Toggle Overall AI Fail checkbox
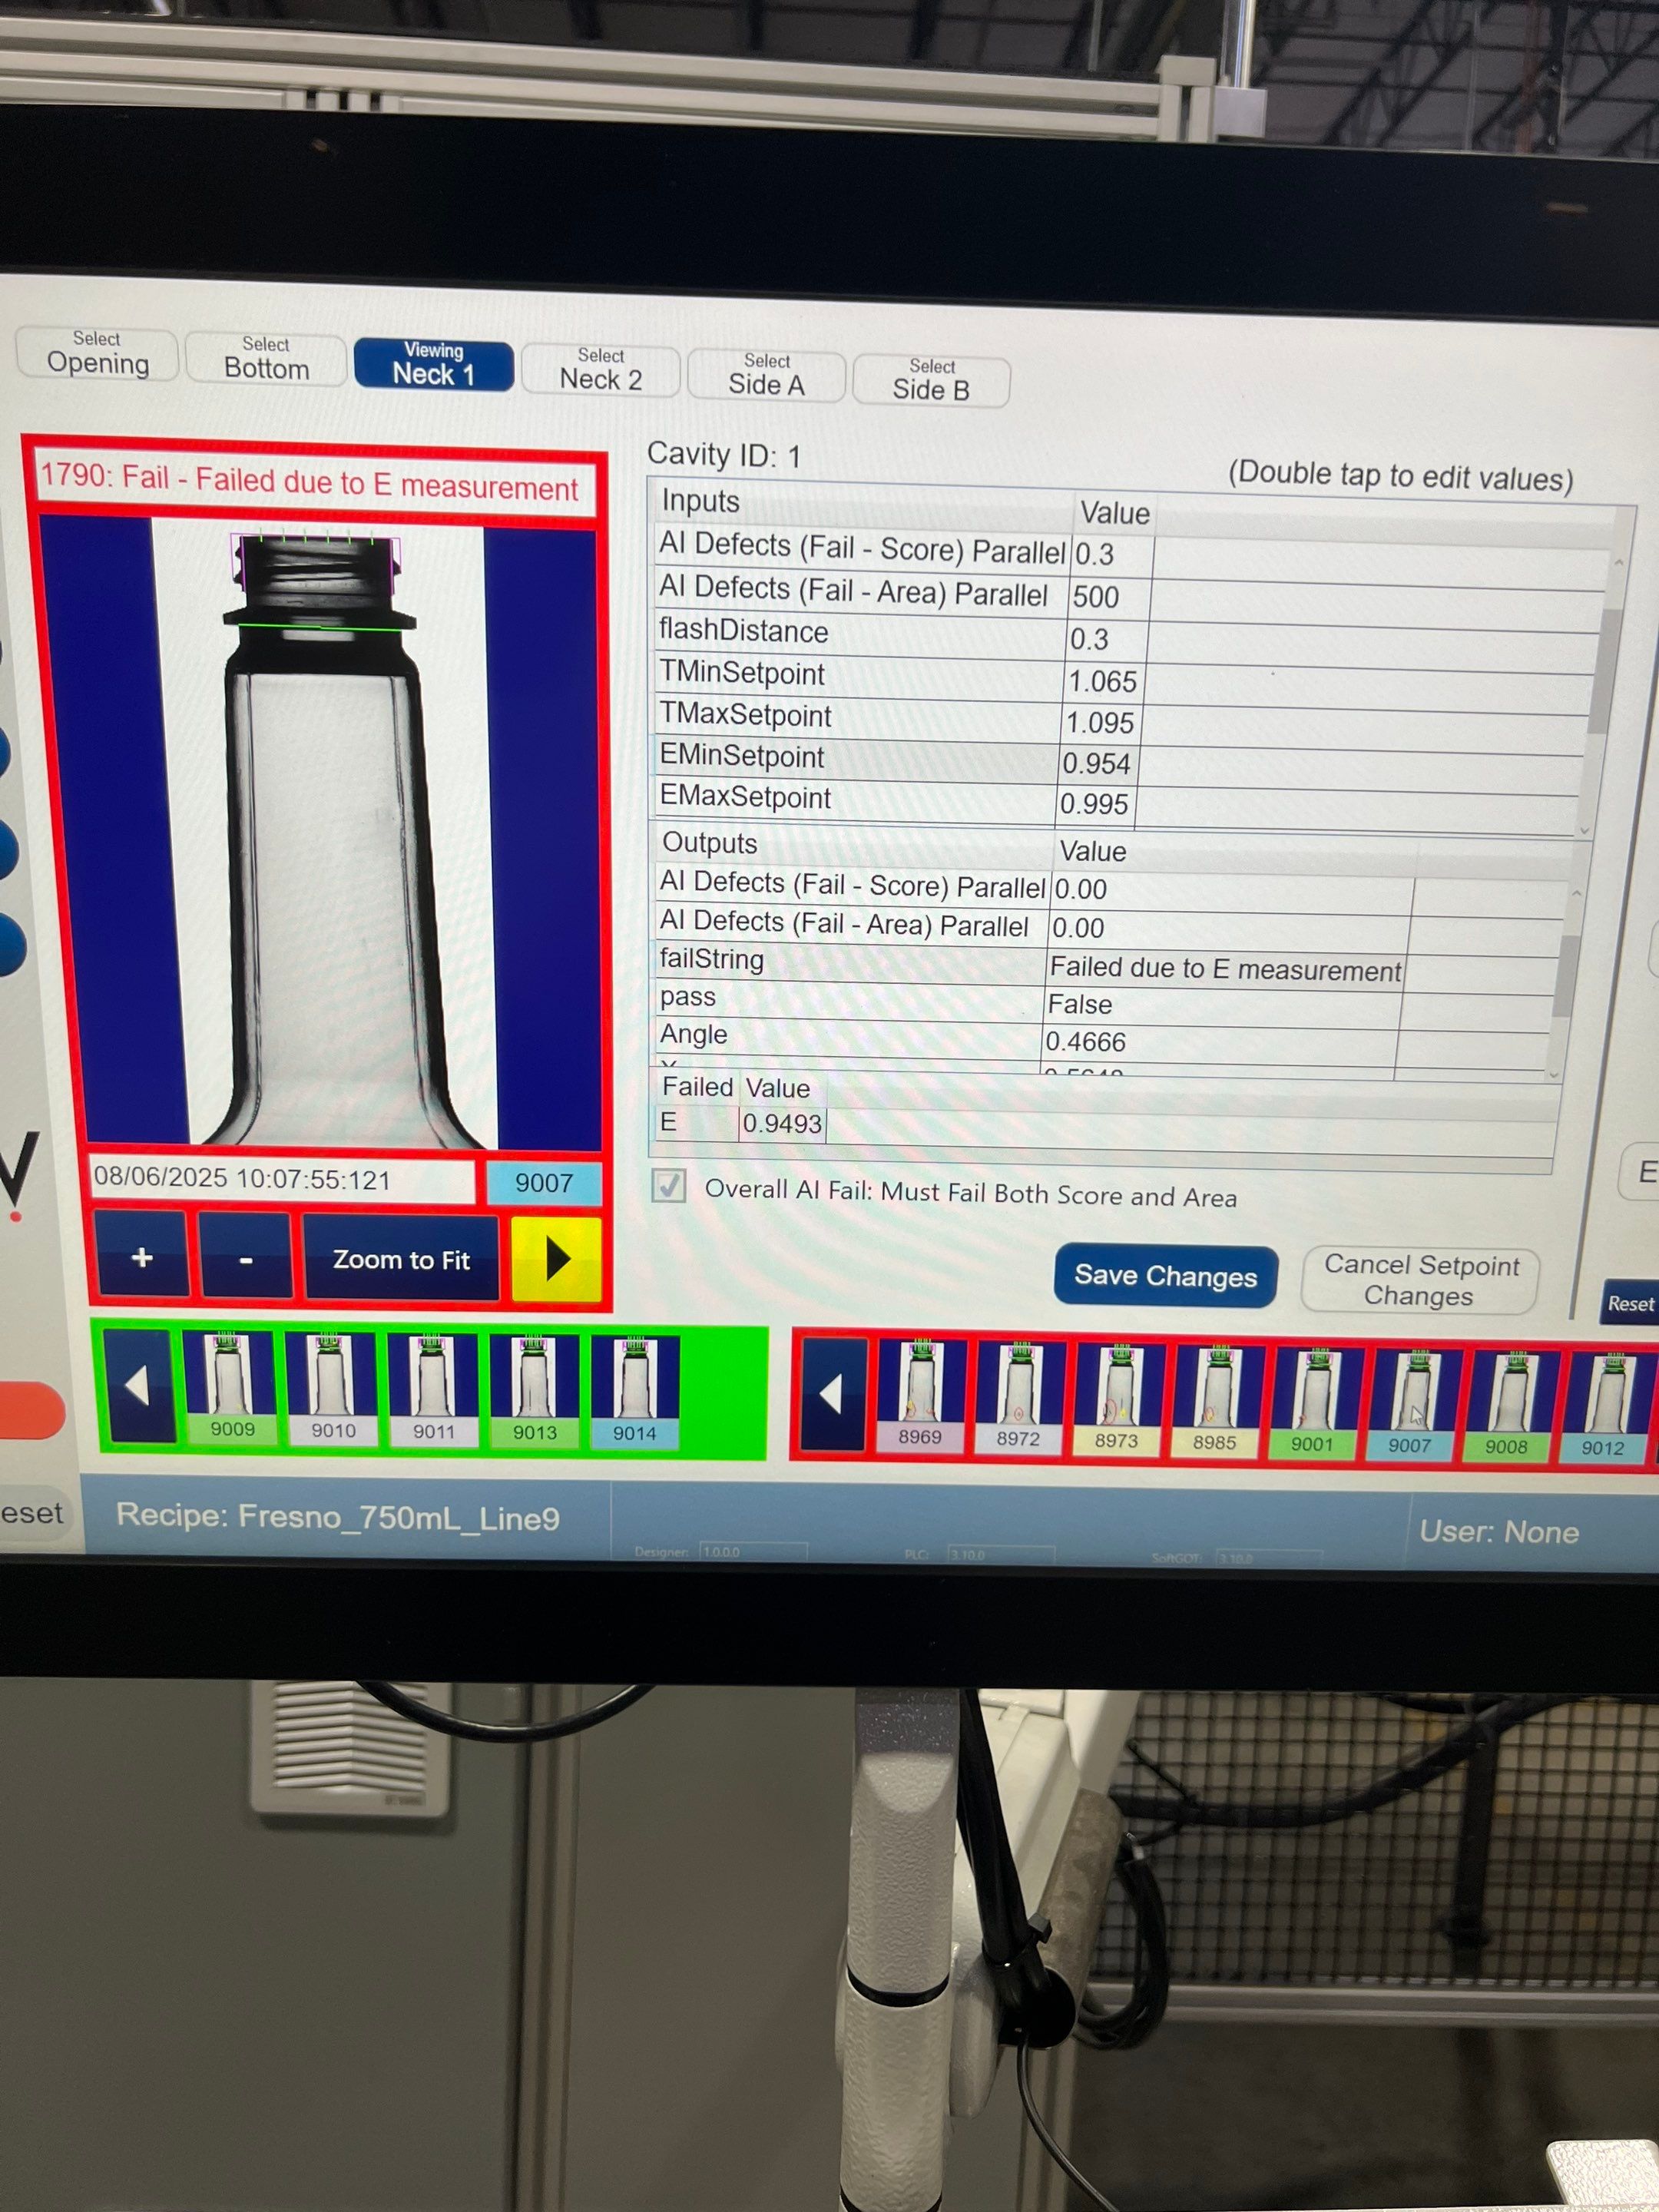Image resolution: width=1659 pixels, height=2212 pixels. 668,1186
